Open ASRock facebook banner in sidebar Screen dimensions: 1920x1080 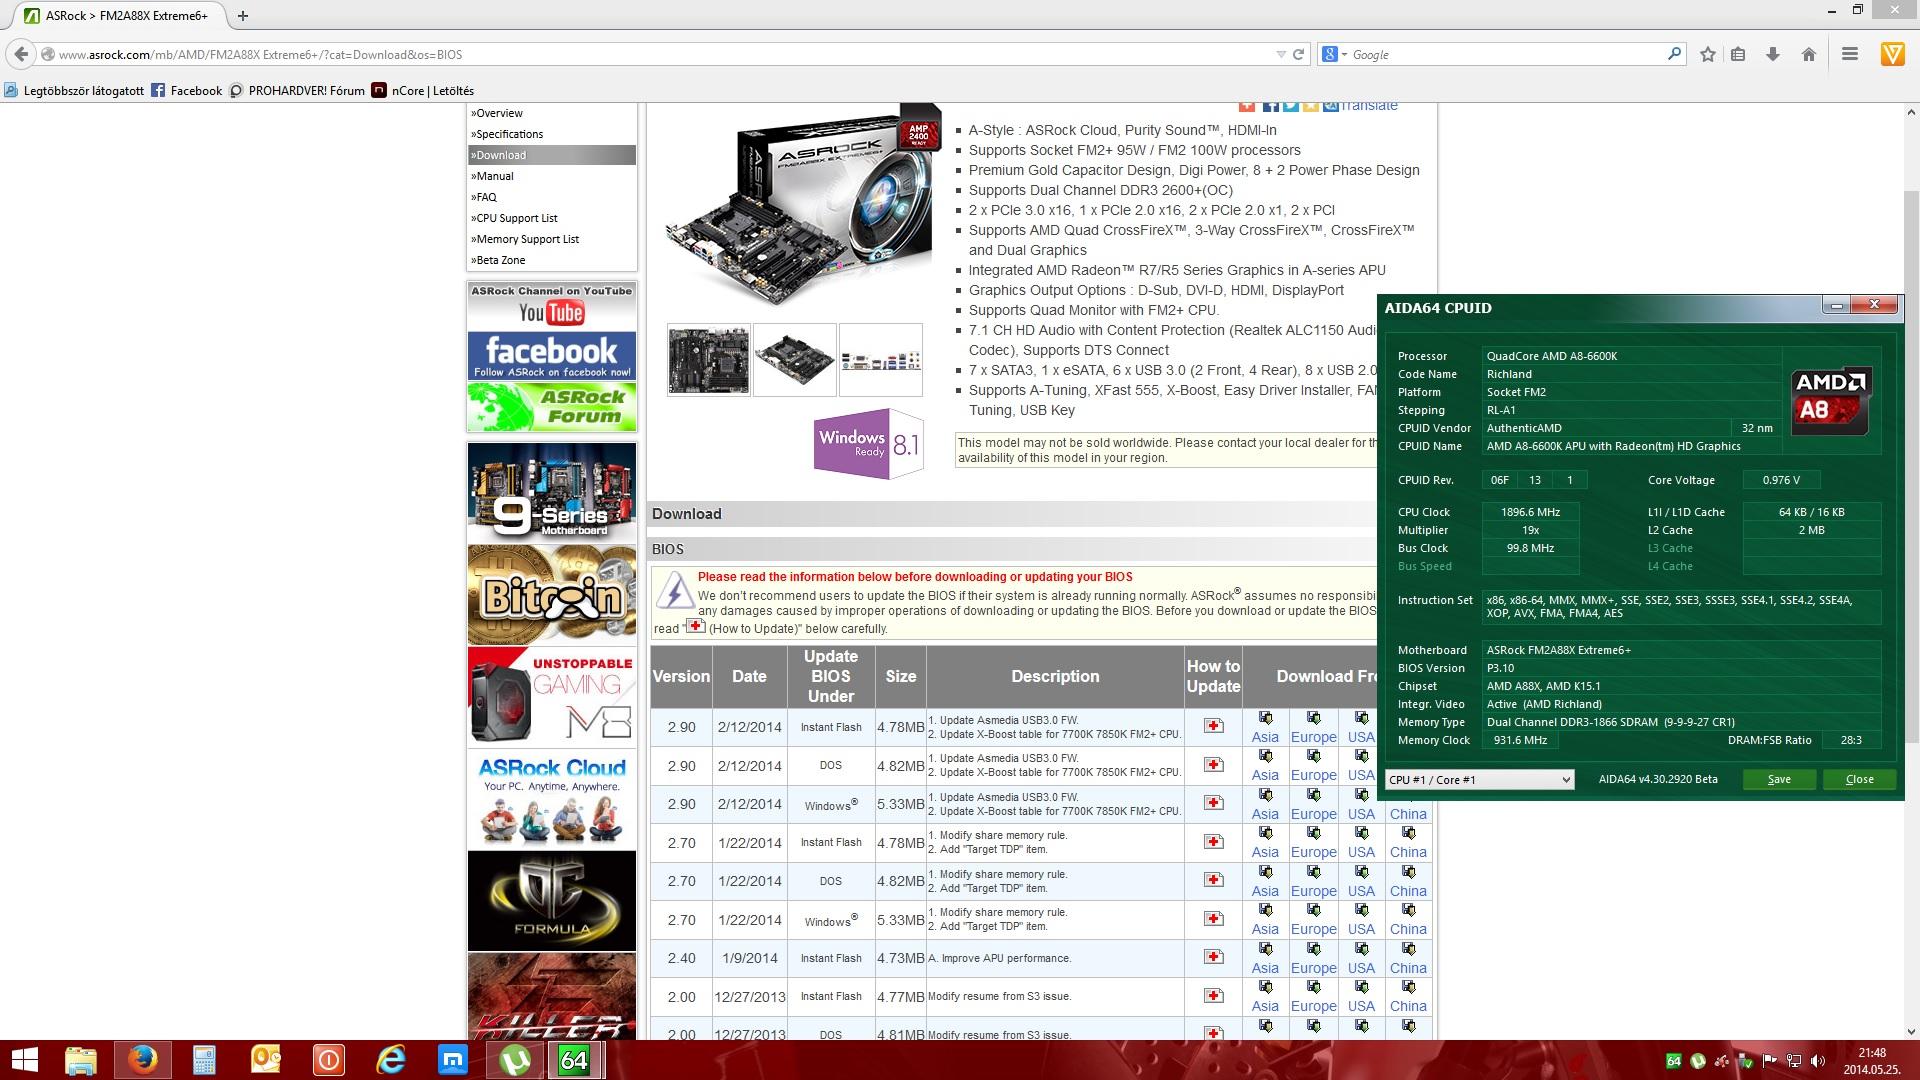click(551, 356)
